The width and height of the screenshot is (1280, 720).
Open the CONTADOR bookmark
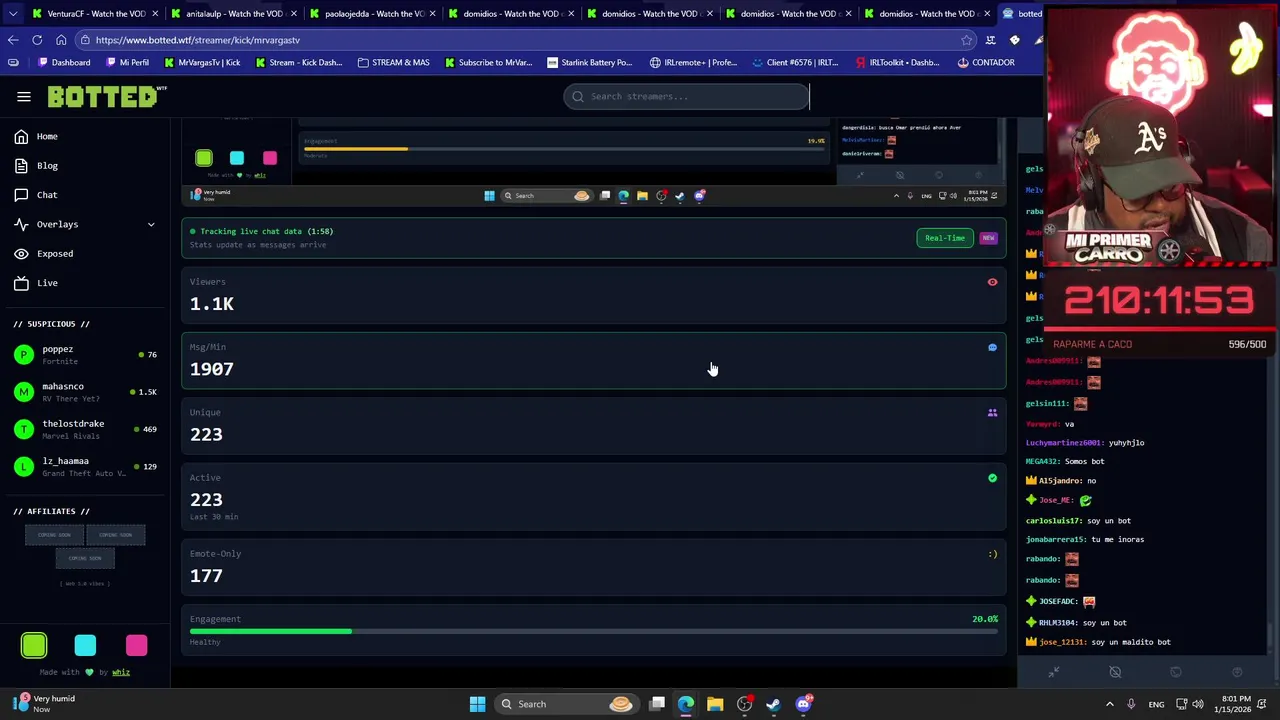(x=985, y=62)
